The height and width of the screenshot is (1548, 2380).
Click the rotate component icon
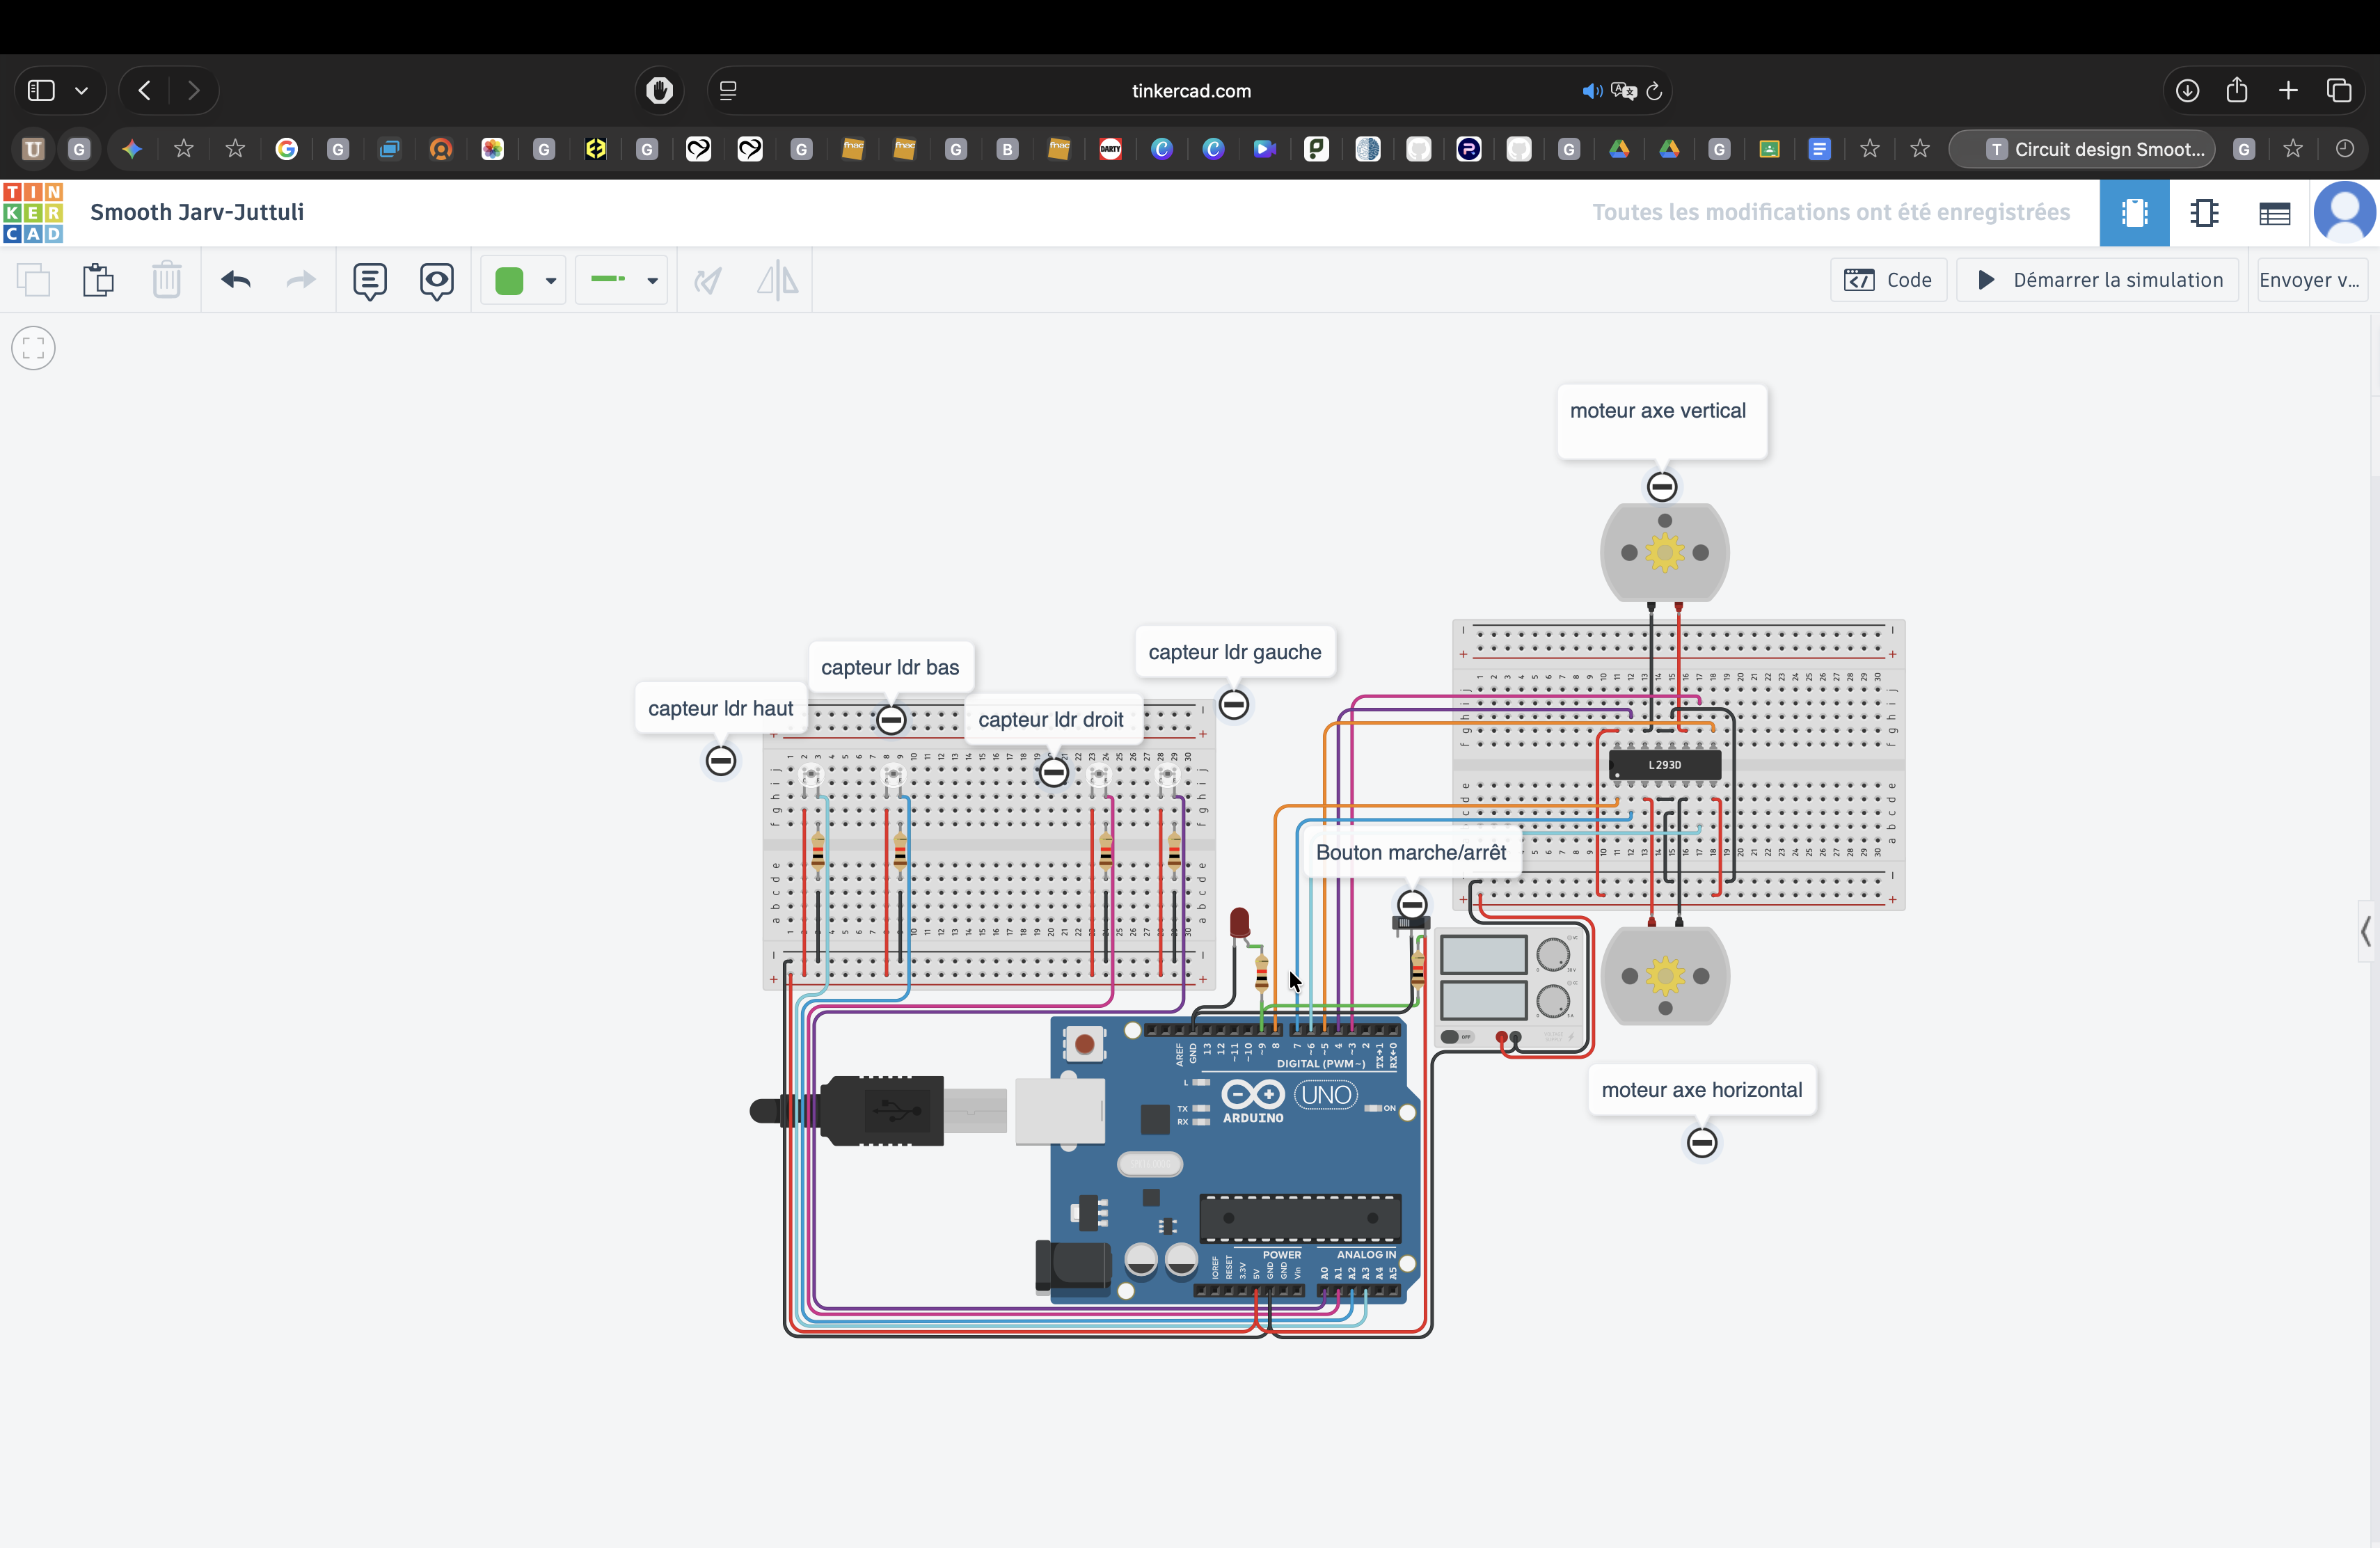[x=708, y=281]
